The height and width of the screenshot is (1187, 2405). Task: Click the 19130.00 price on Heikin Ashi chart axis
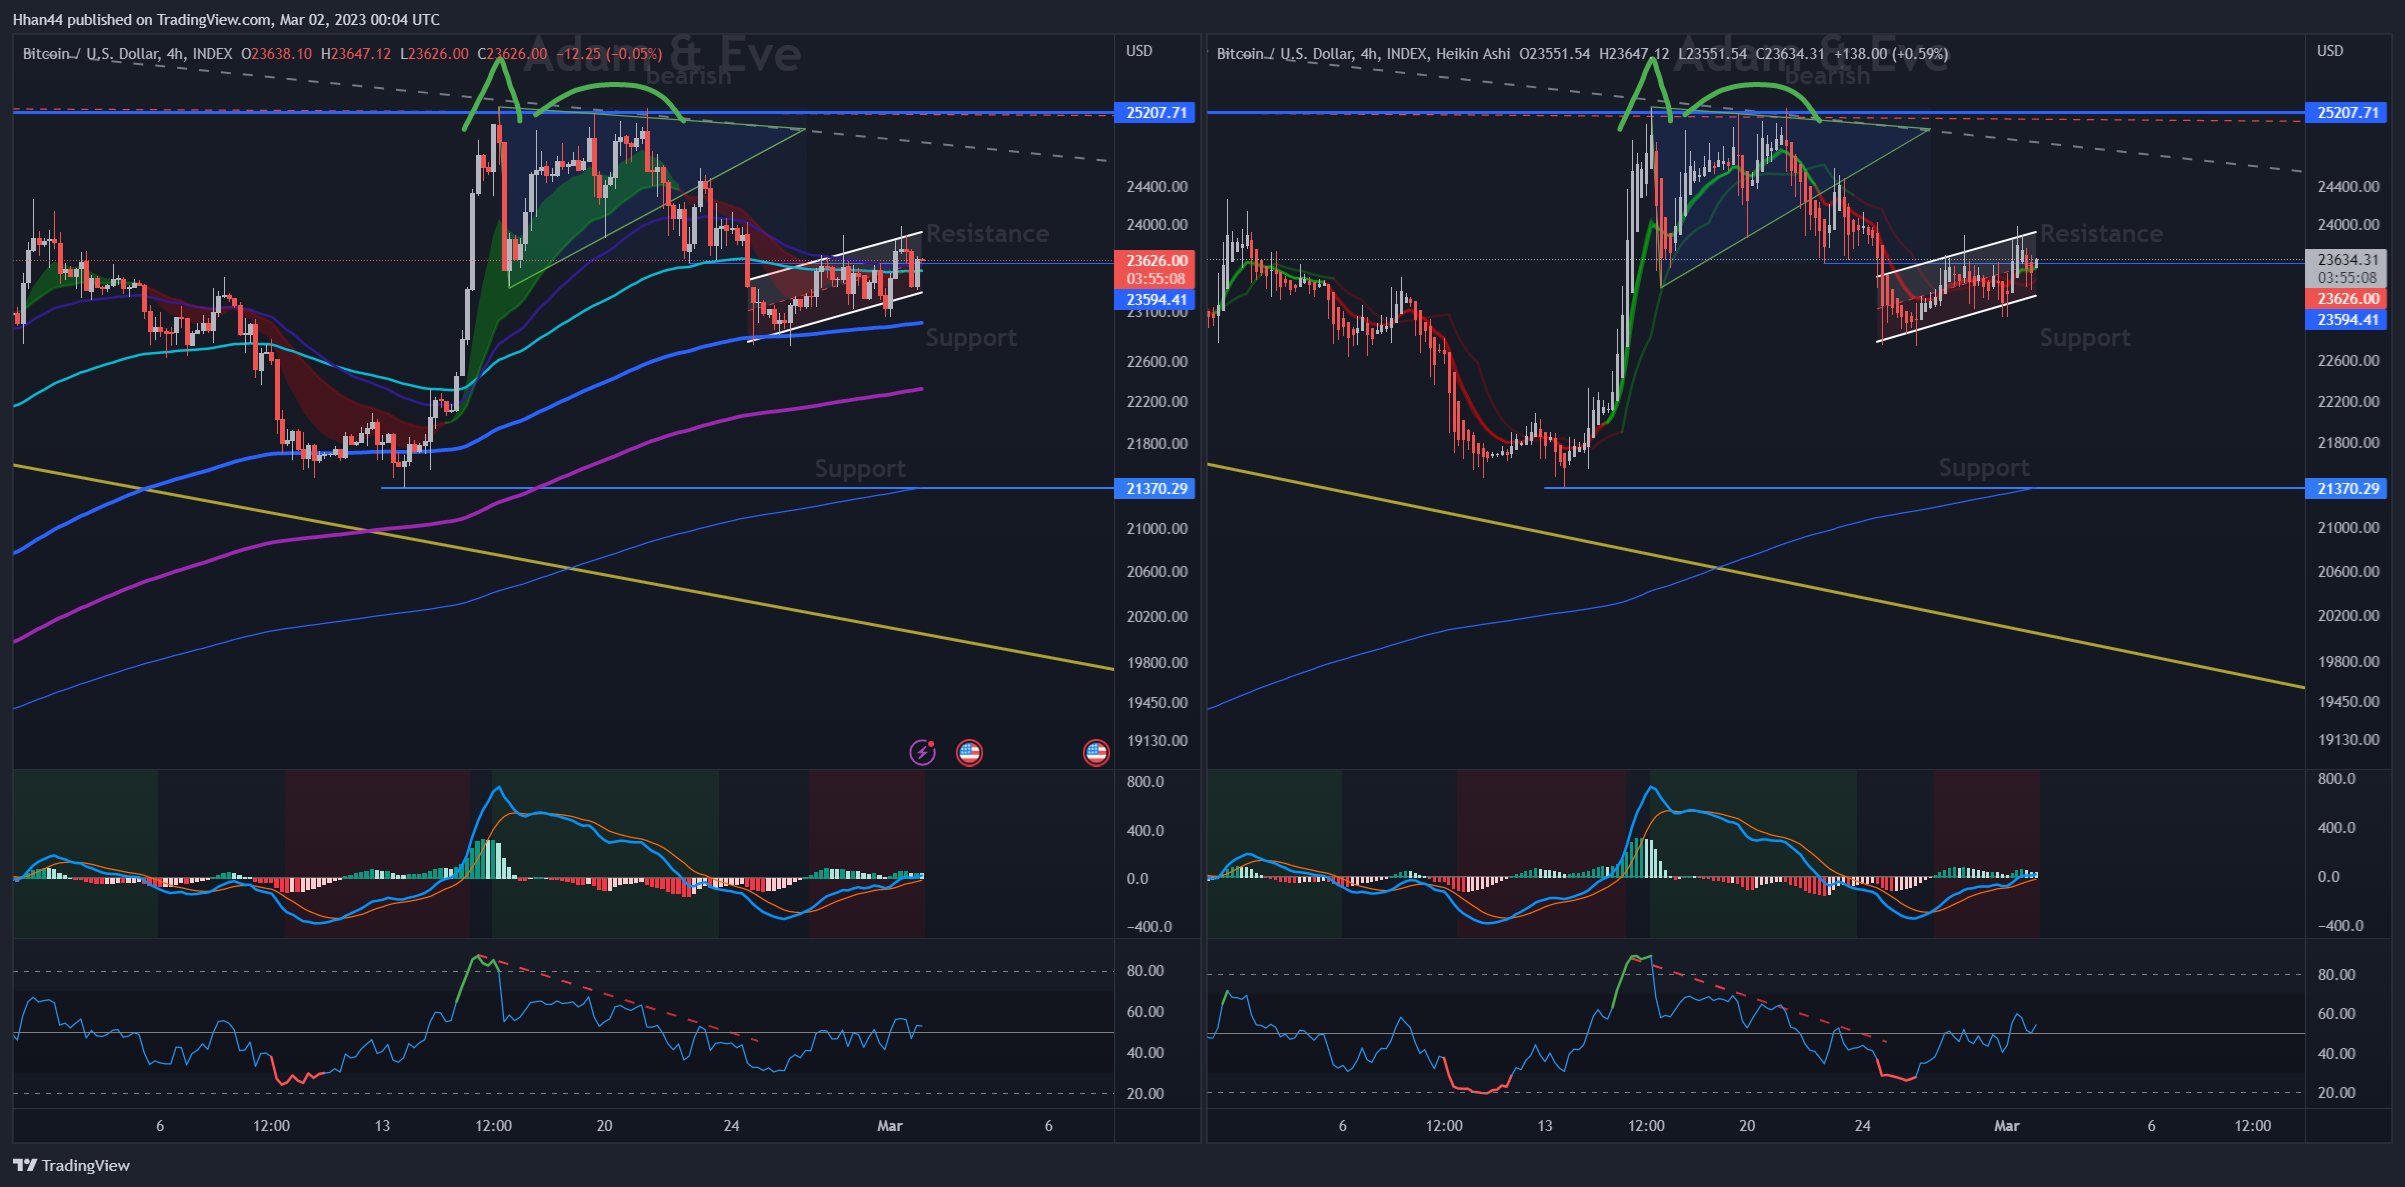point(2348,739)
